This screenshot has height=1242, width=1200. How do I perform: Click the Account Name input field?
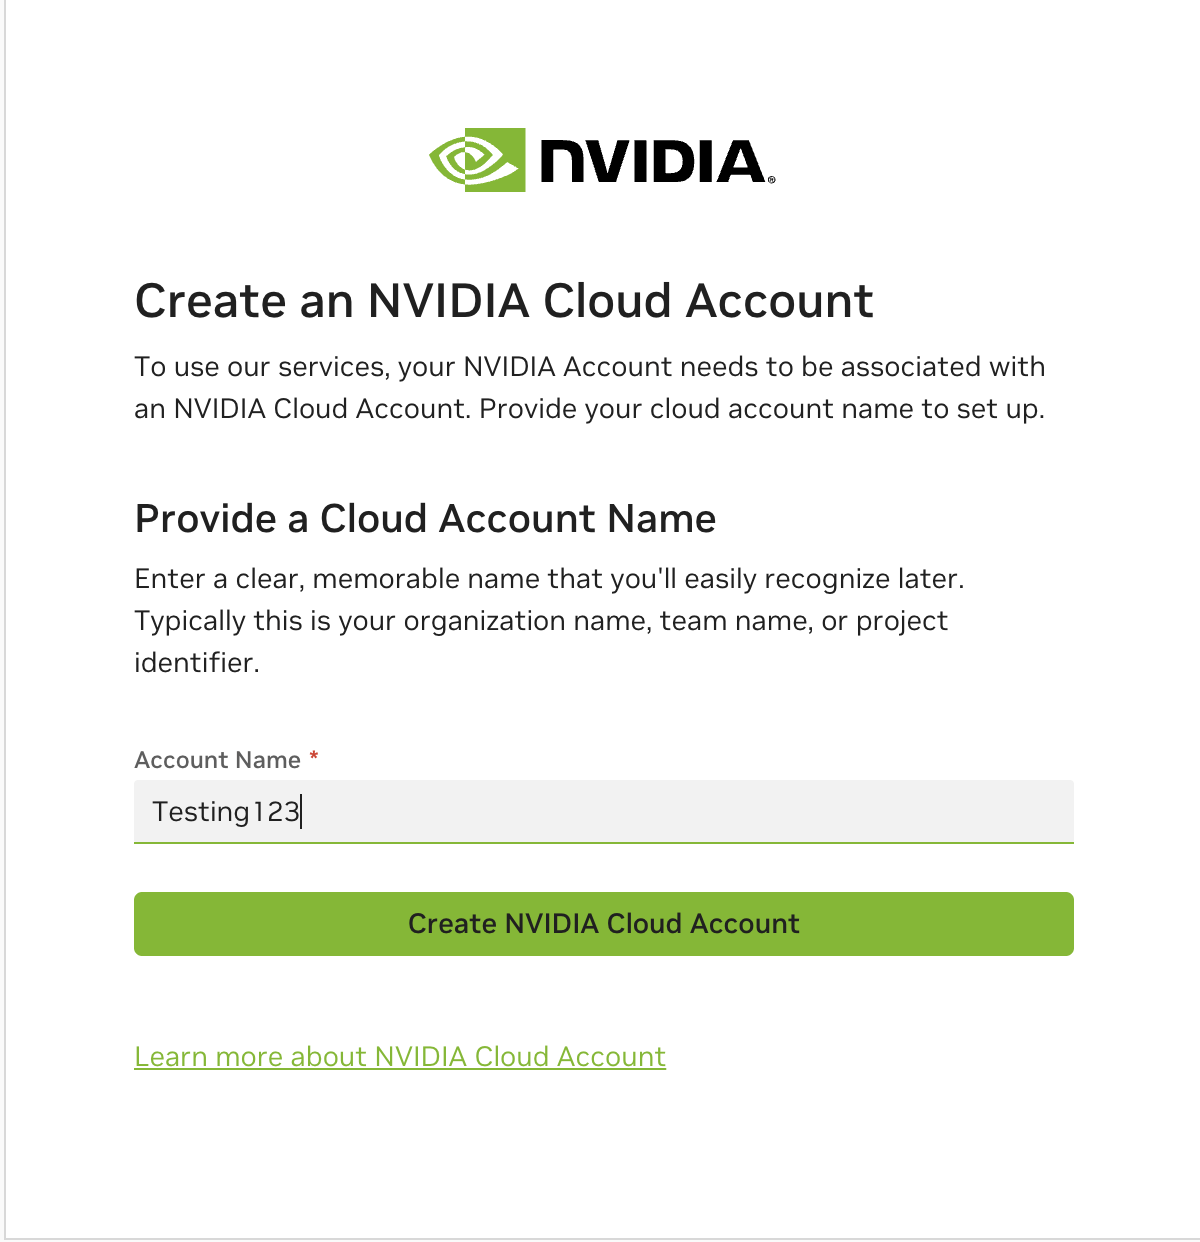point(603,811)
